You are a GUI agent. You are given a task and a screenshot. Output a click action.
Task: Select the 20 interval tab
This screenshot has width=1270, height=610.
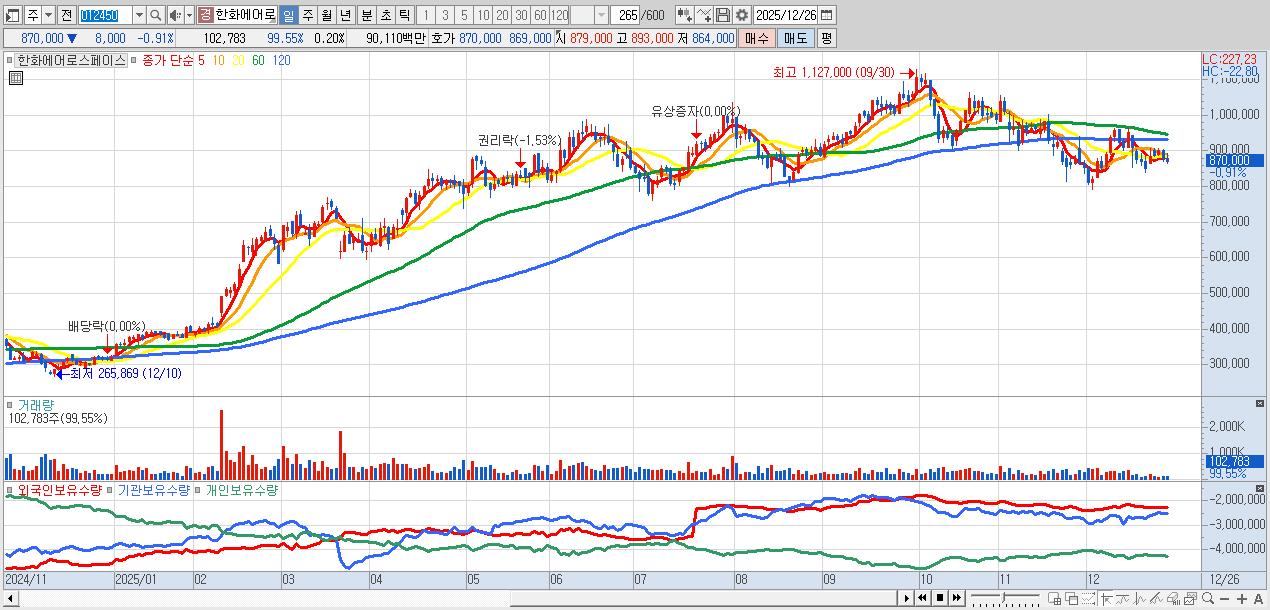(x=503, y=15)
